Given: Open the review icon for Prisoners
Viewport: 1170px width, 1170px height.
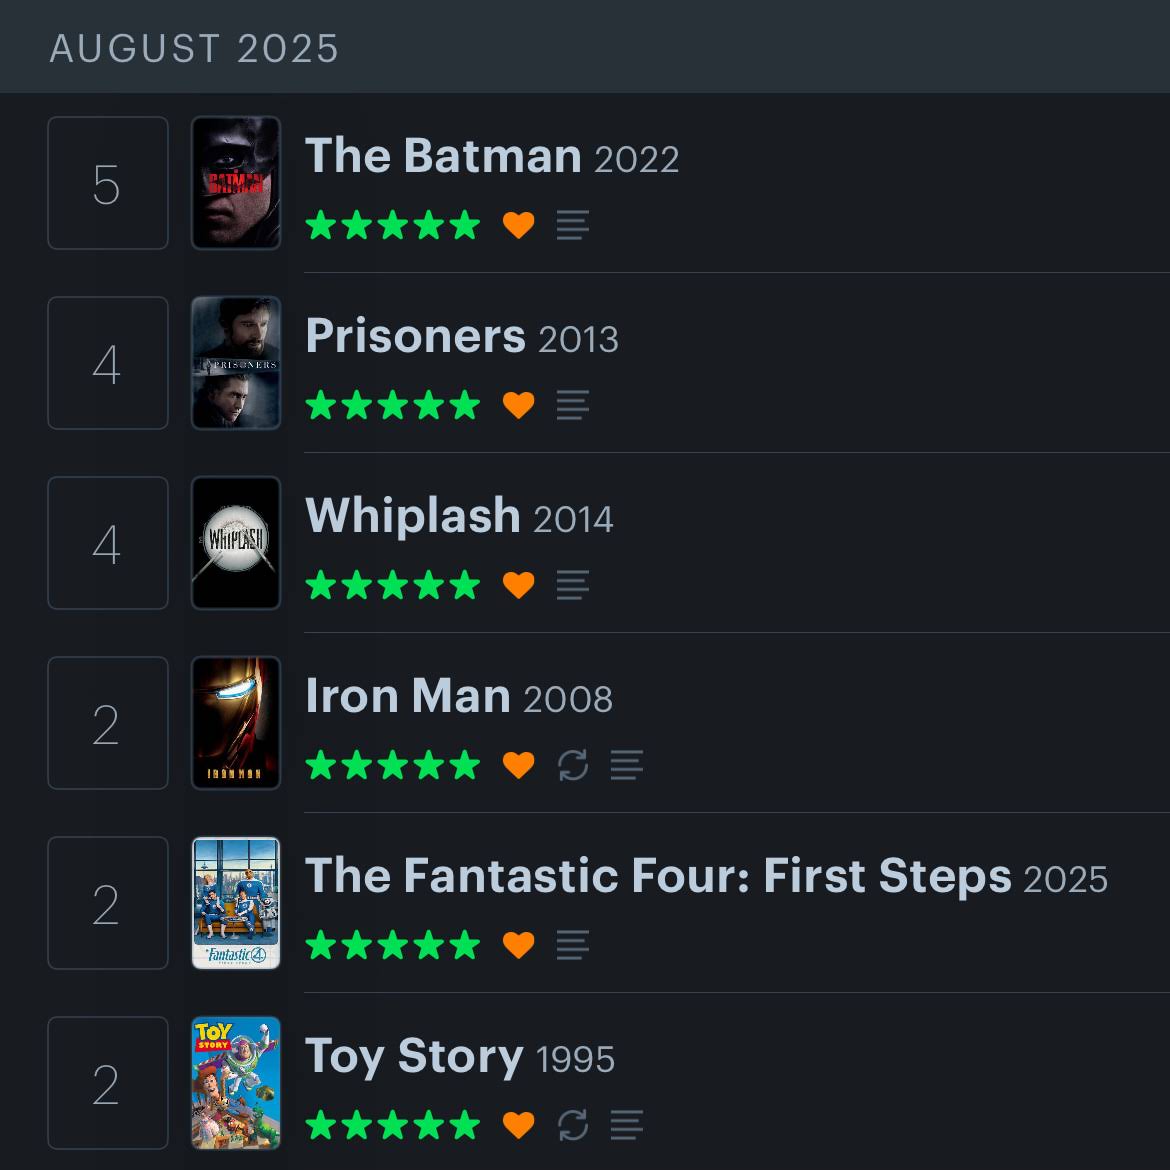Looking at the screenshot, I should pos(572,405).
